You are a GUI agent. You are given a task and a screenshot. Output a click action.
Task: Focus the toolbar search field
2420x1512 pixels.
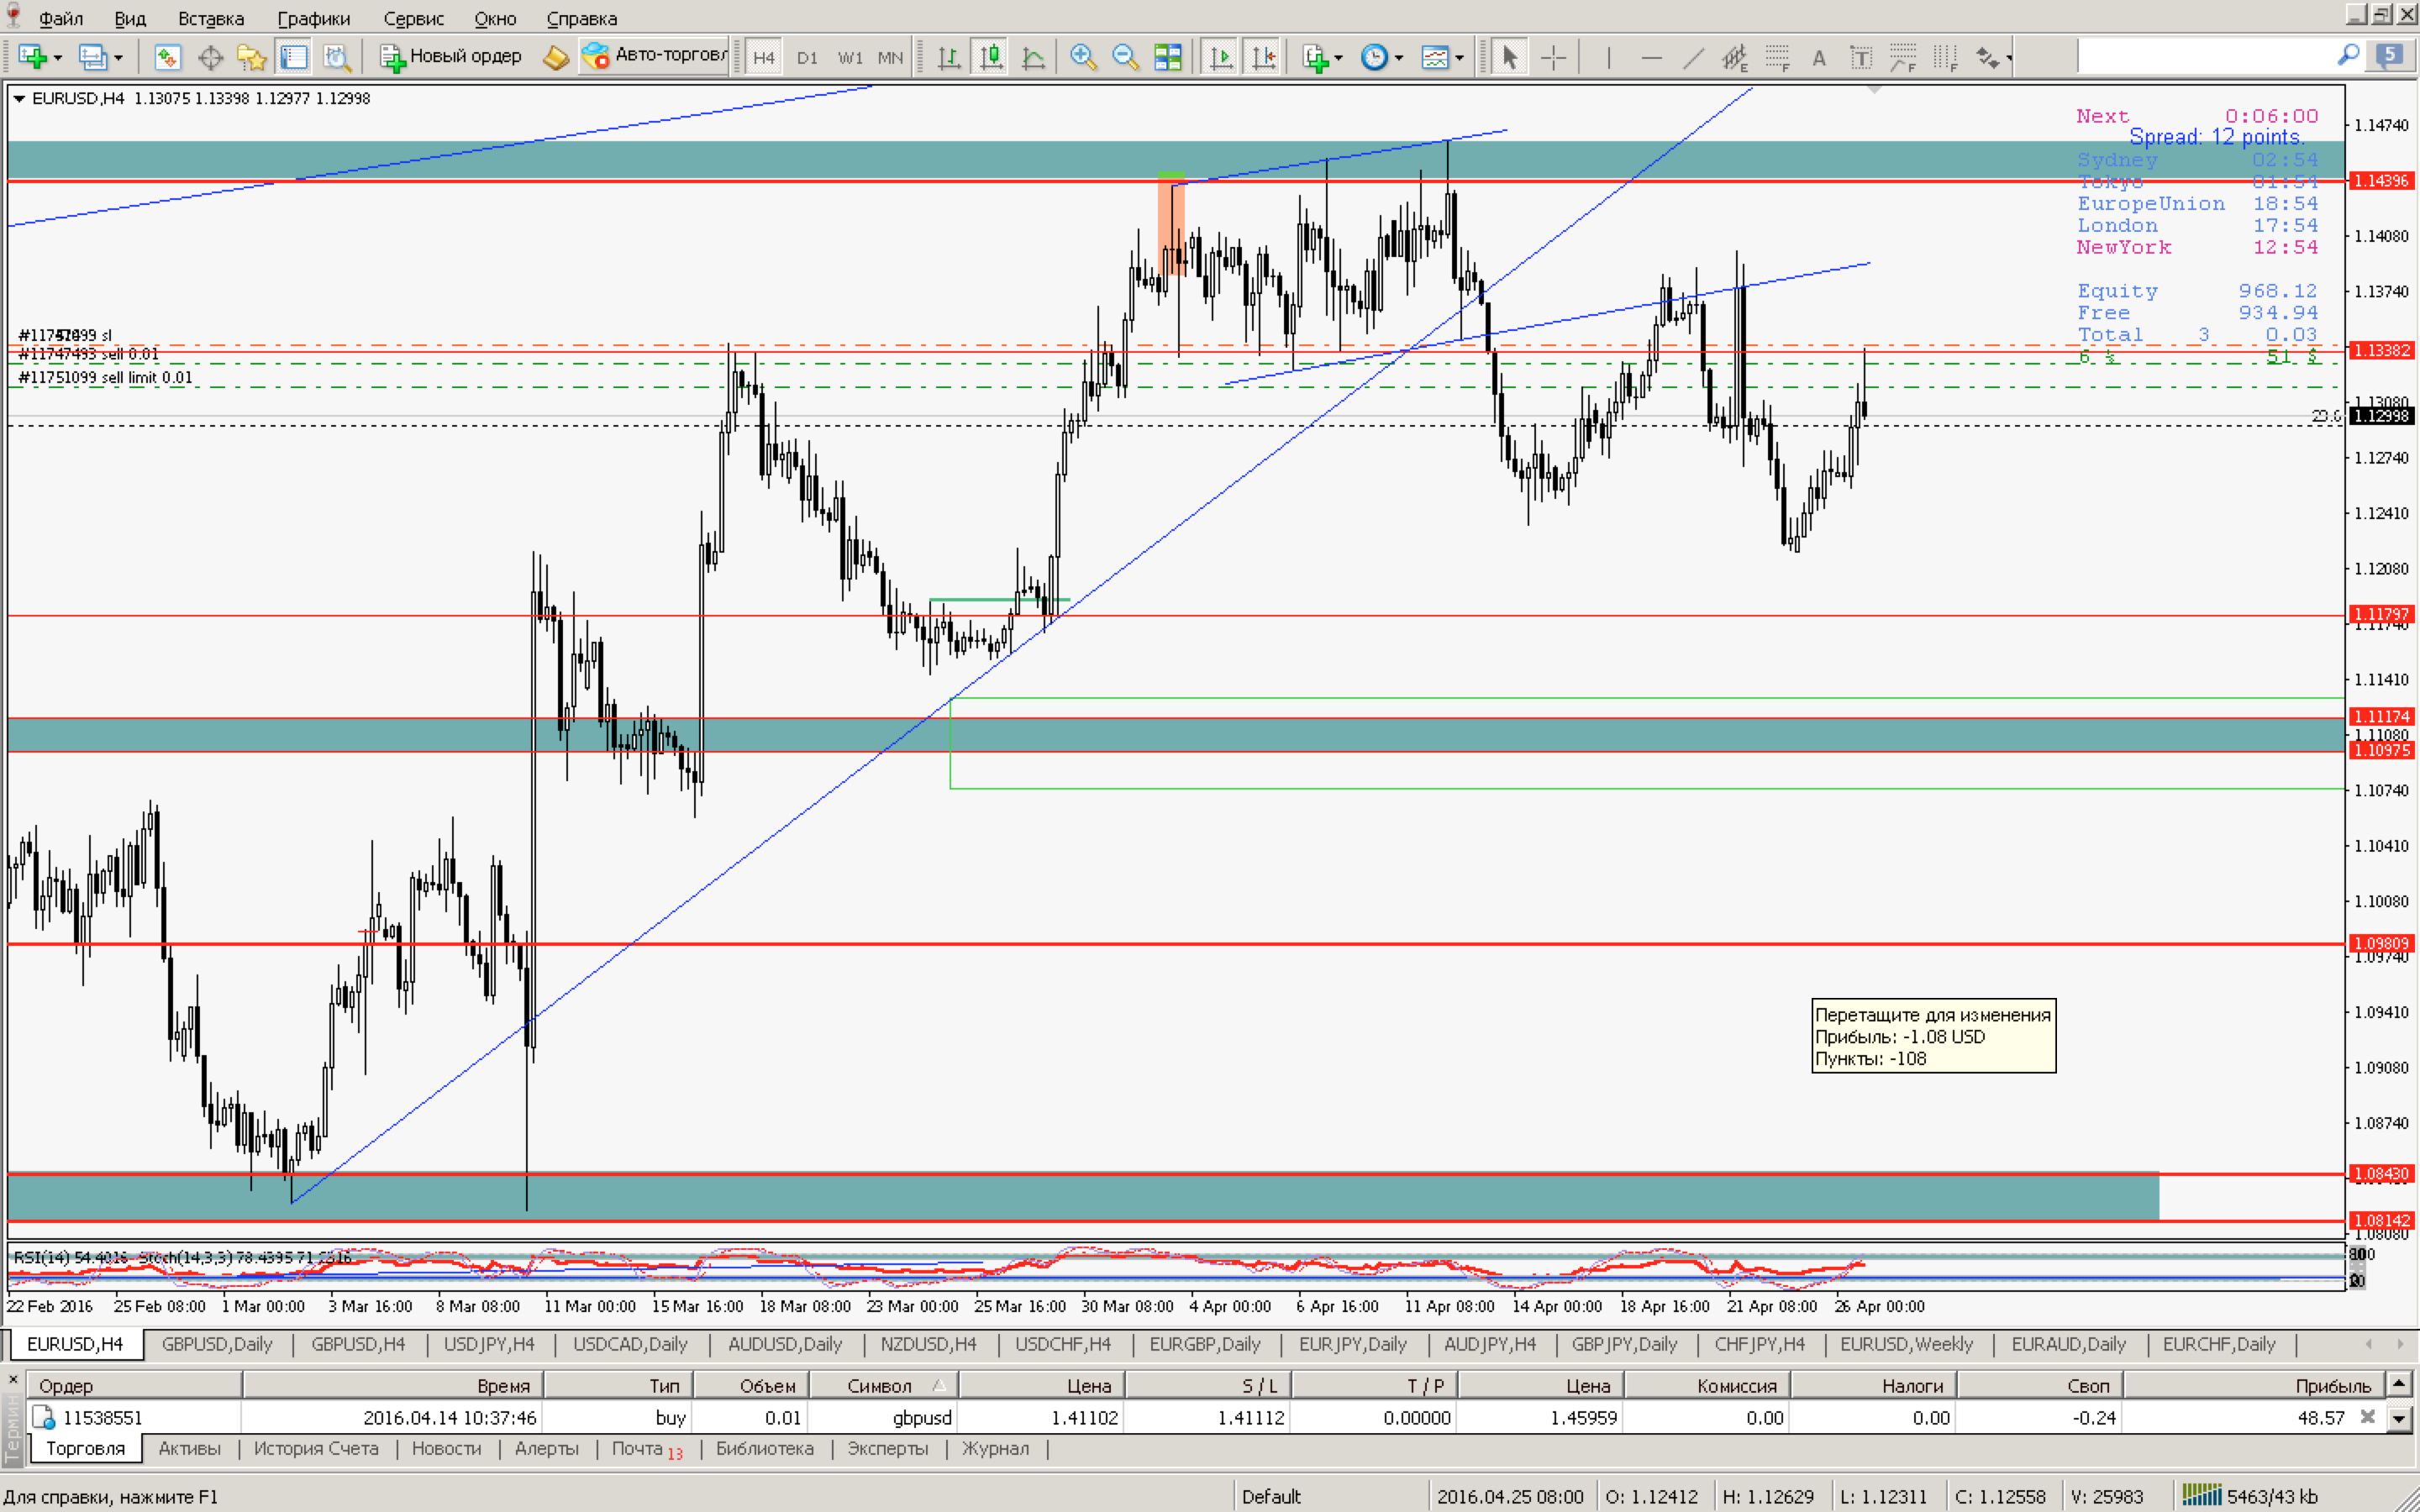pos(2205,55)
